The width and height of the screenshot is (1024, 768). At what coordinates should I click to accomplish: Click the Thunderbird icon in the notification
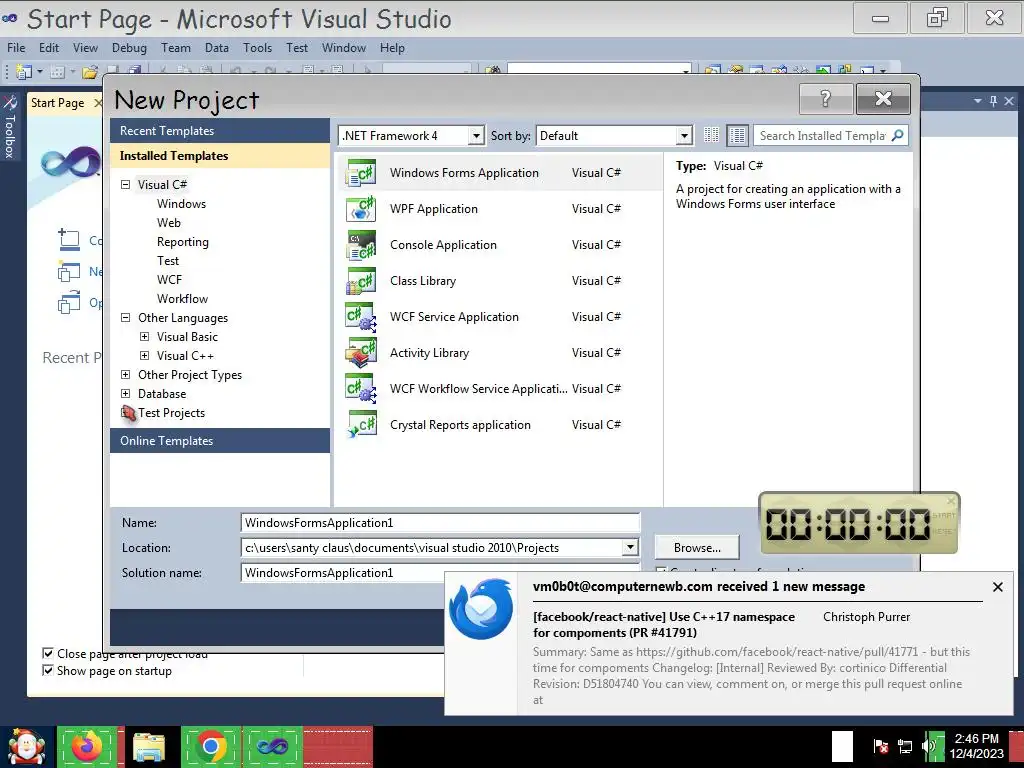[481, 609]
